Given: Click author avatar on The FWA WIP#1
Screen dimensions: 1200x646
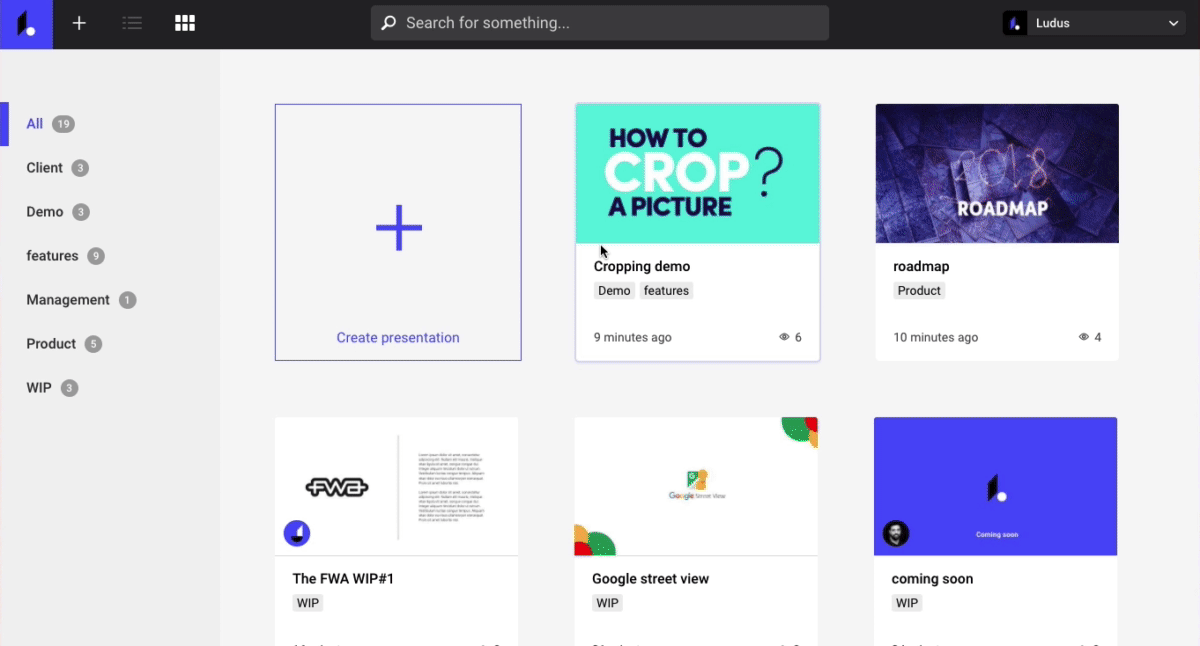Looking at the screenshot, I should [297, 533].
